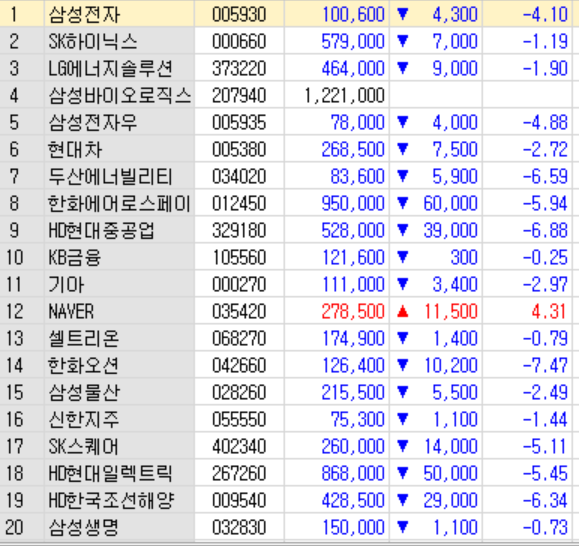The width and height of the screenshot is (579, 546).
Task: Click the change rate 4.31
Action: pyautogui.click(x=549, y=311)
